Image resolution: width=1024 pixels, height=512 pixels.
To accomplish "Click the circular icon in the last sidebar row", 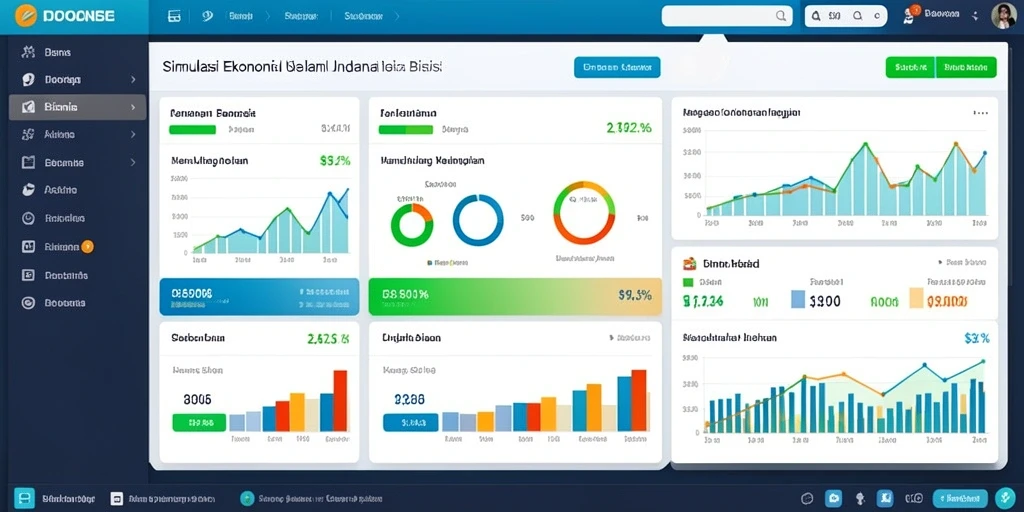I will click(28, 302).
